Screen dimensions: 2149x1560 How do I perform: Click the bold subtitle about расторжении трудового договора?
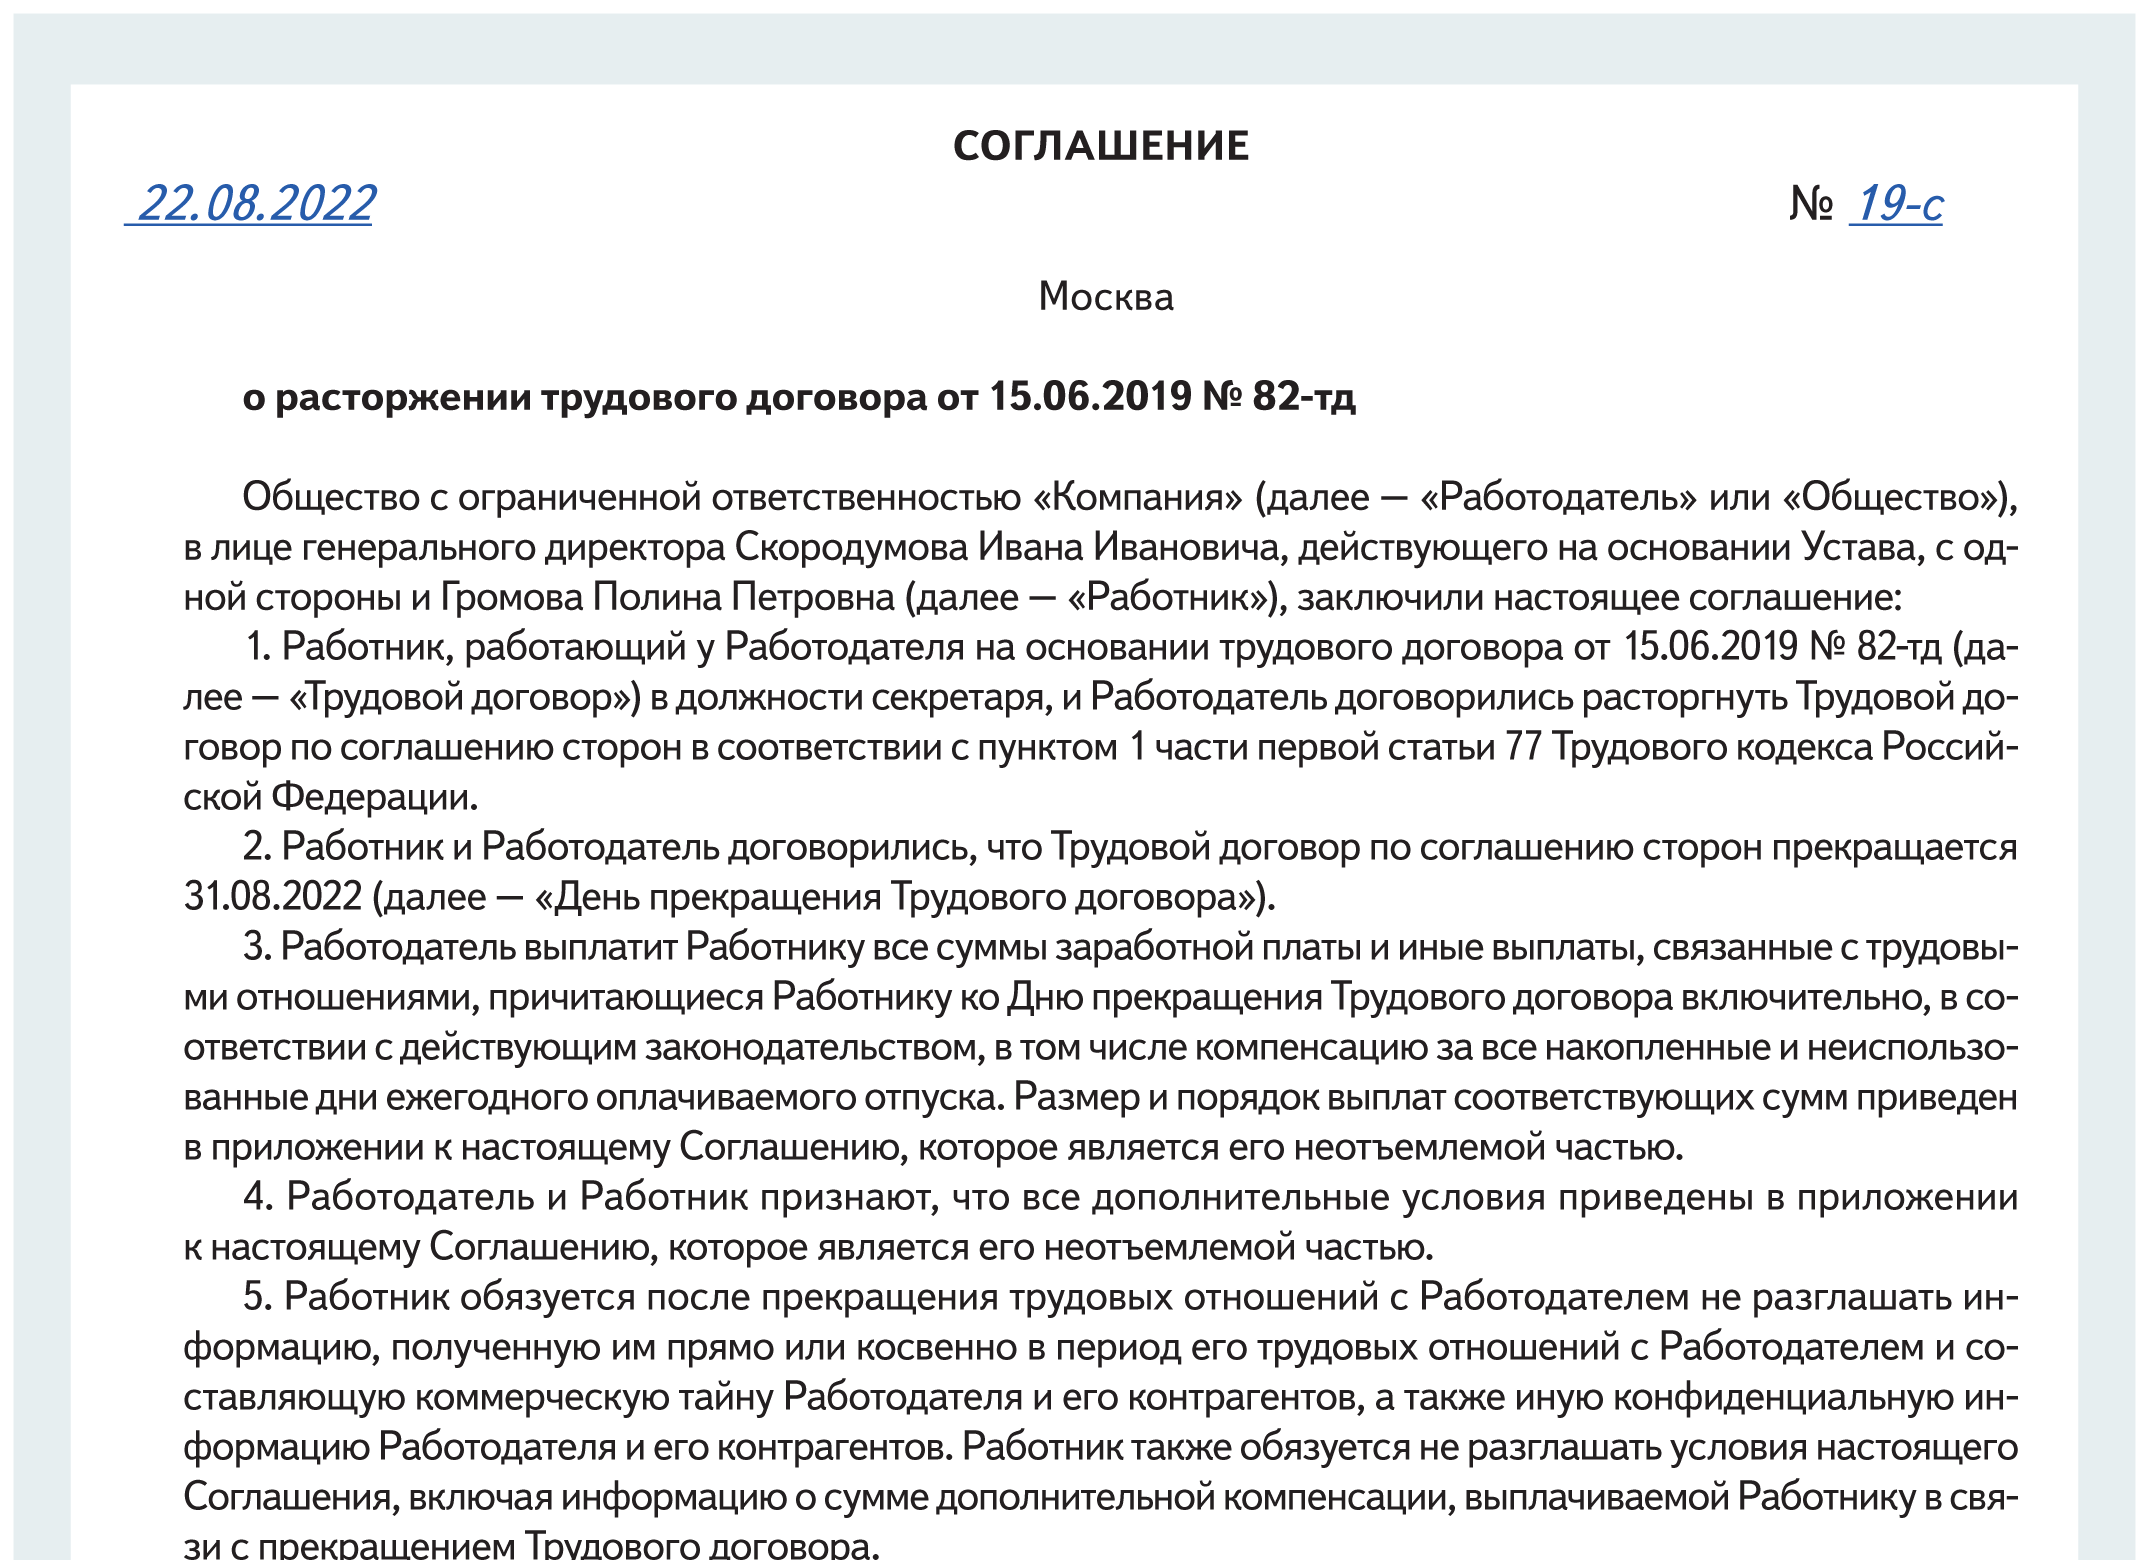click(798, 397)
